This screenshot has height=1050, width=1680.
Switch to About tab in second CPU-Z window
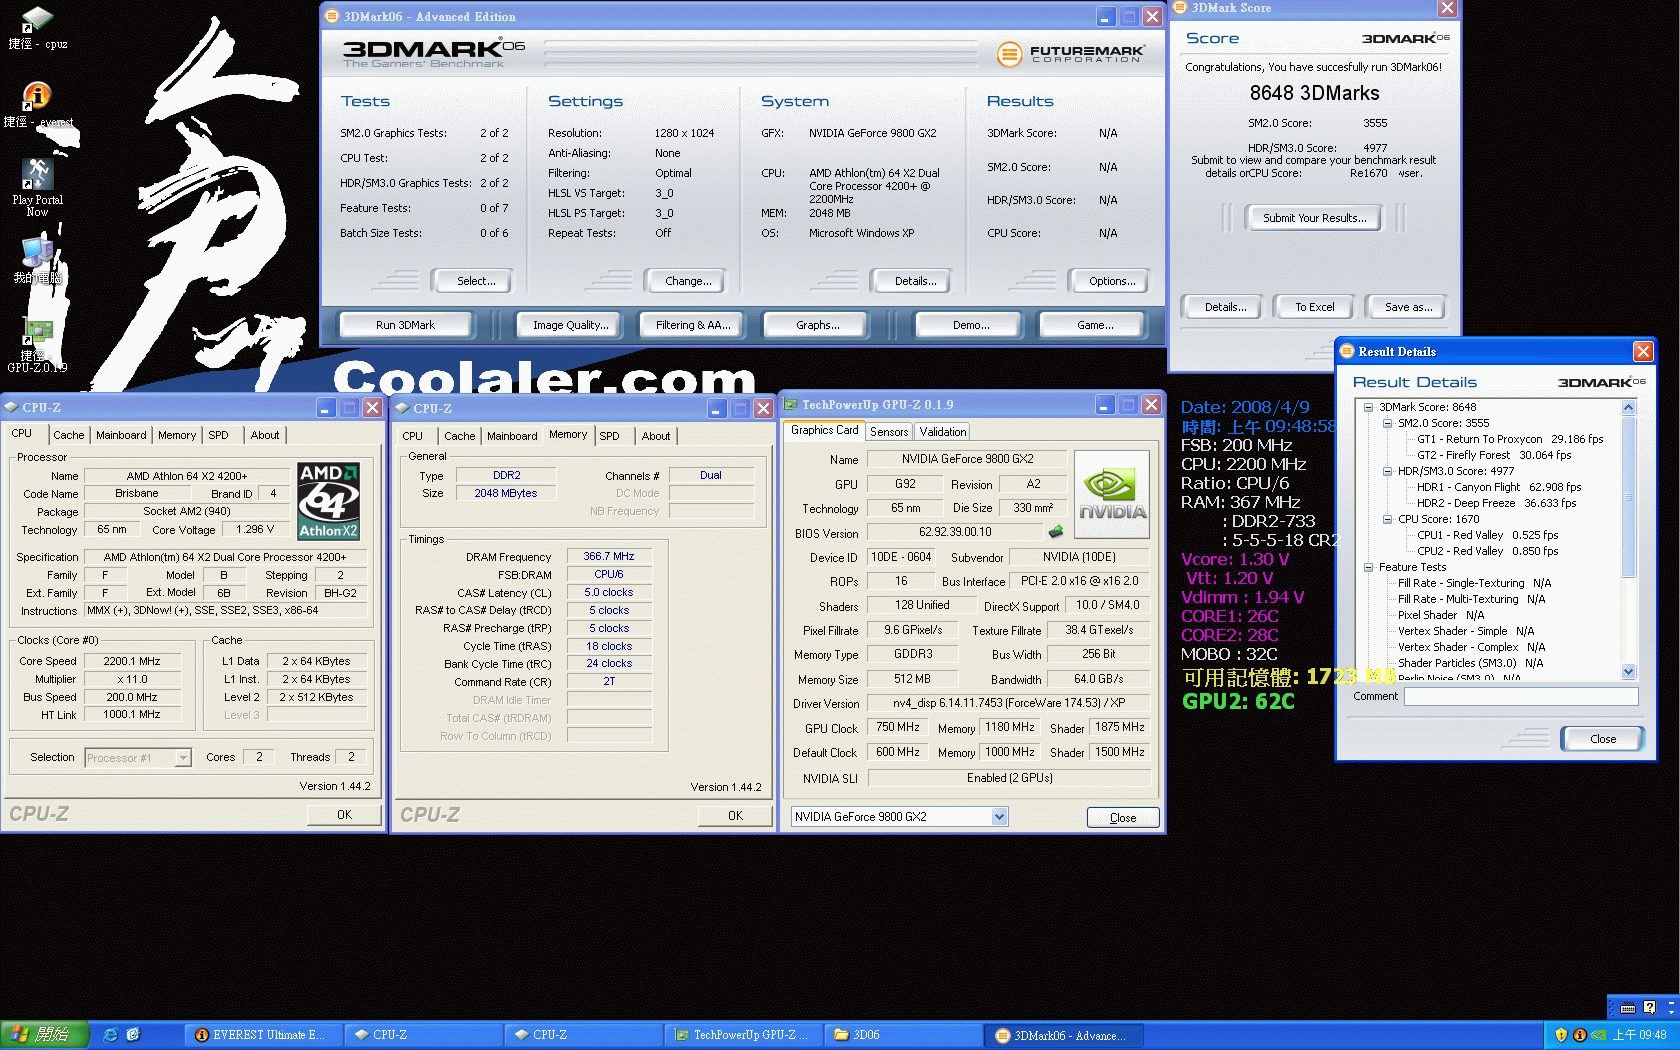[x=656, y=436]
